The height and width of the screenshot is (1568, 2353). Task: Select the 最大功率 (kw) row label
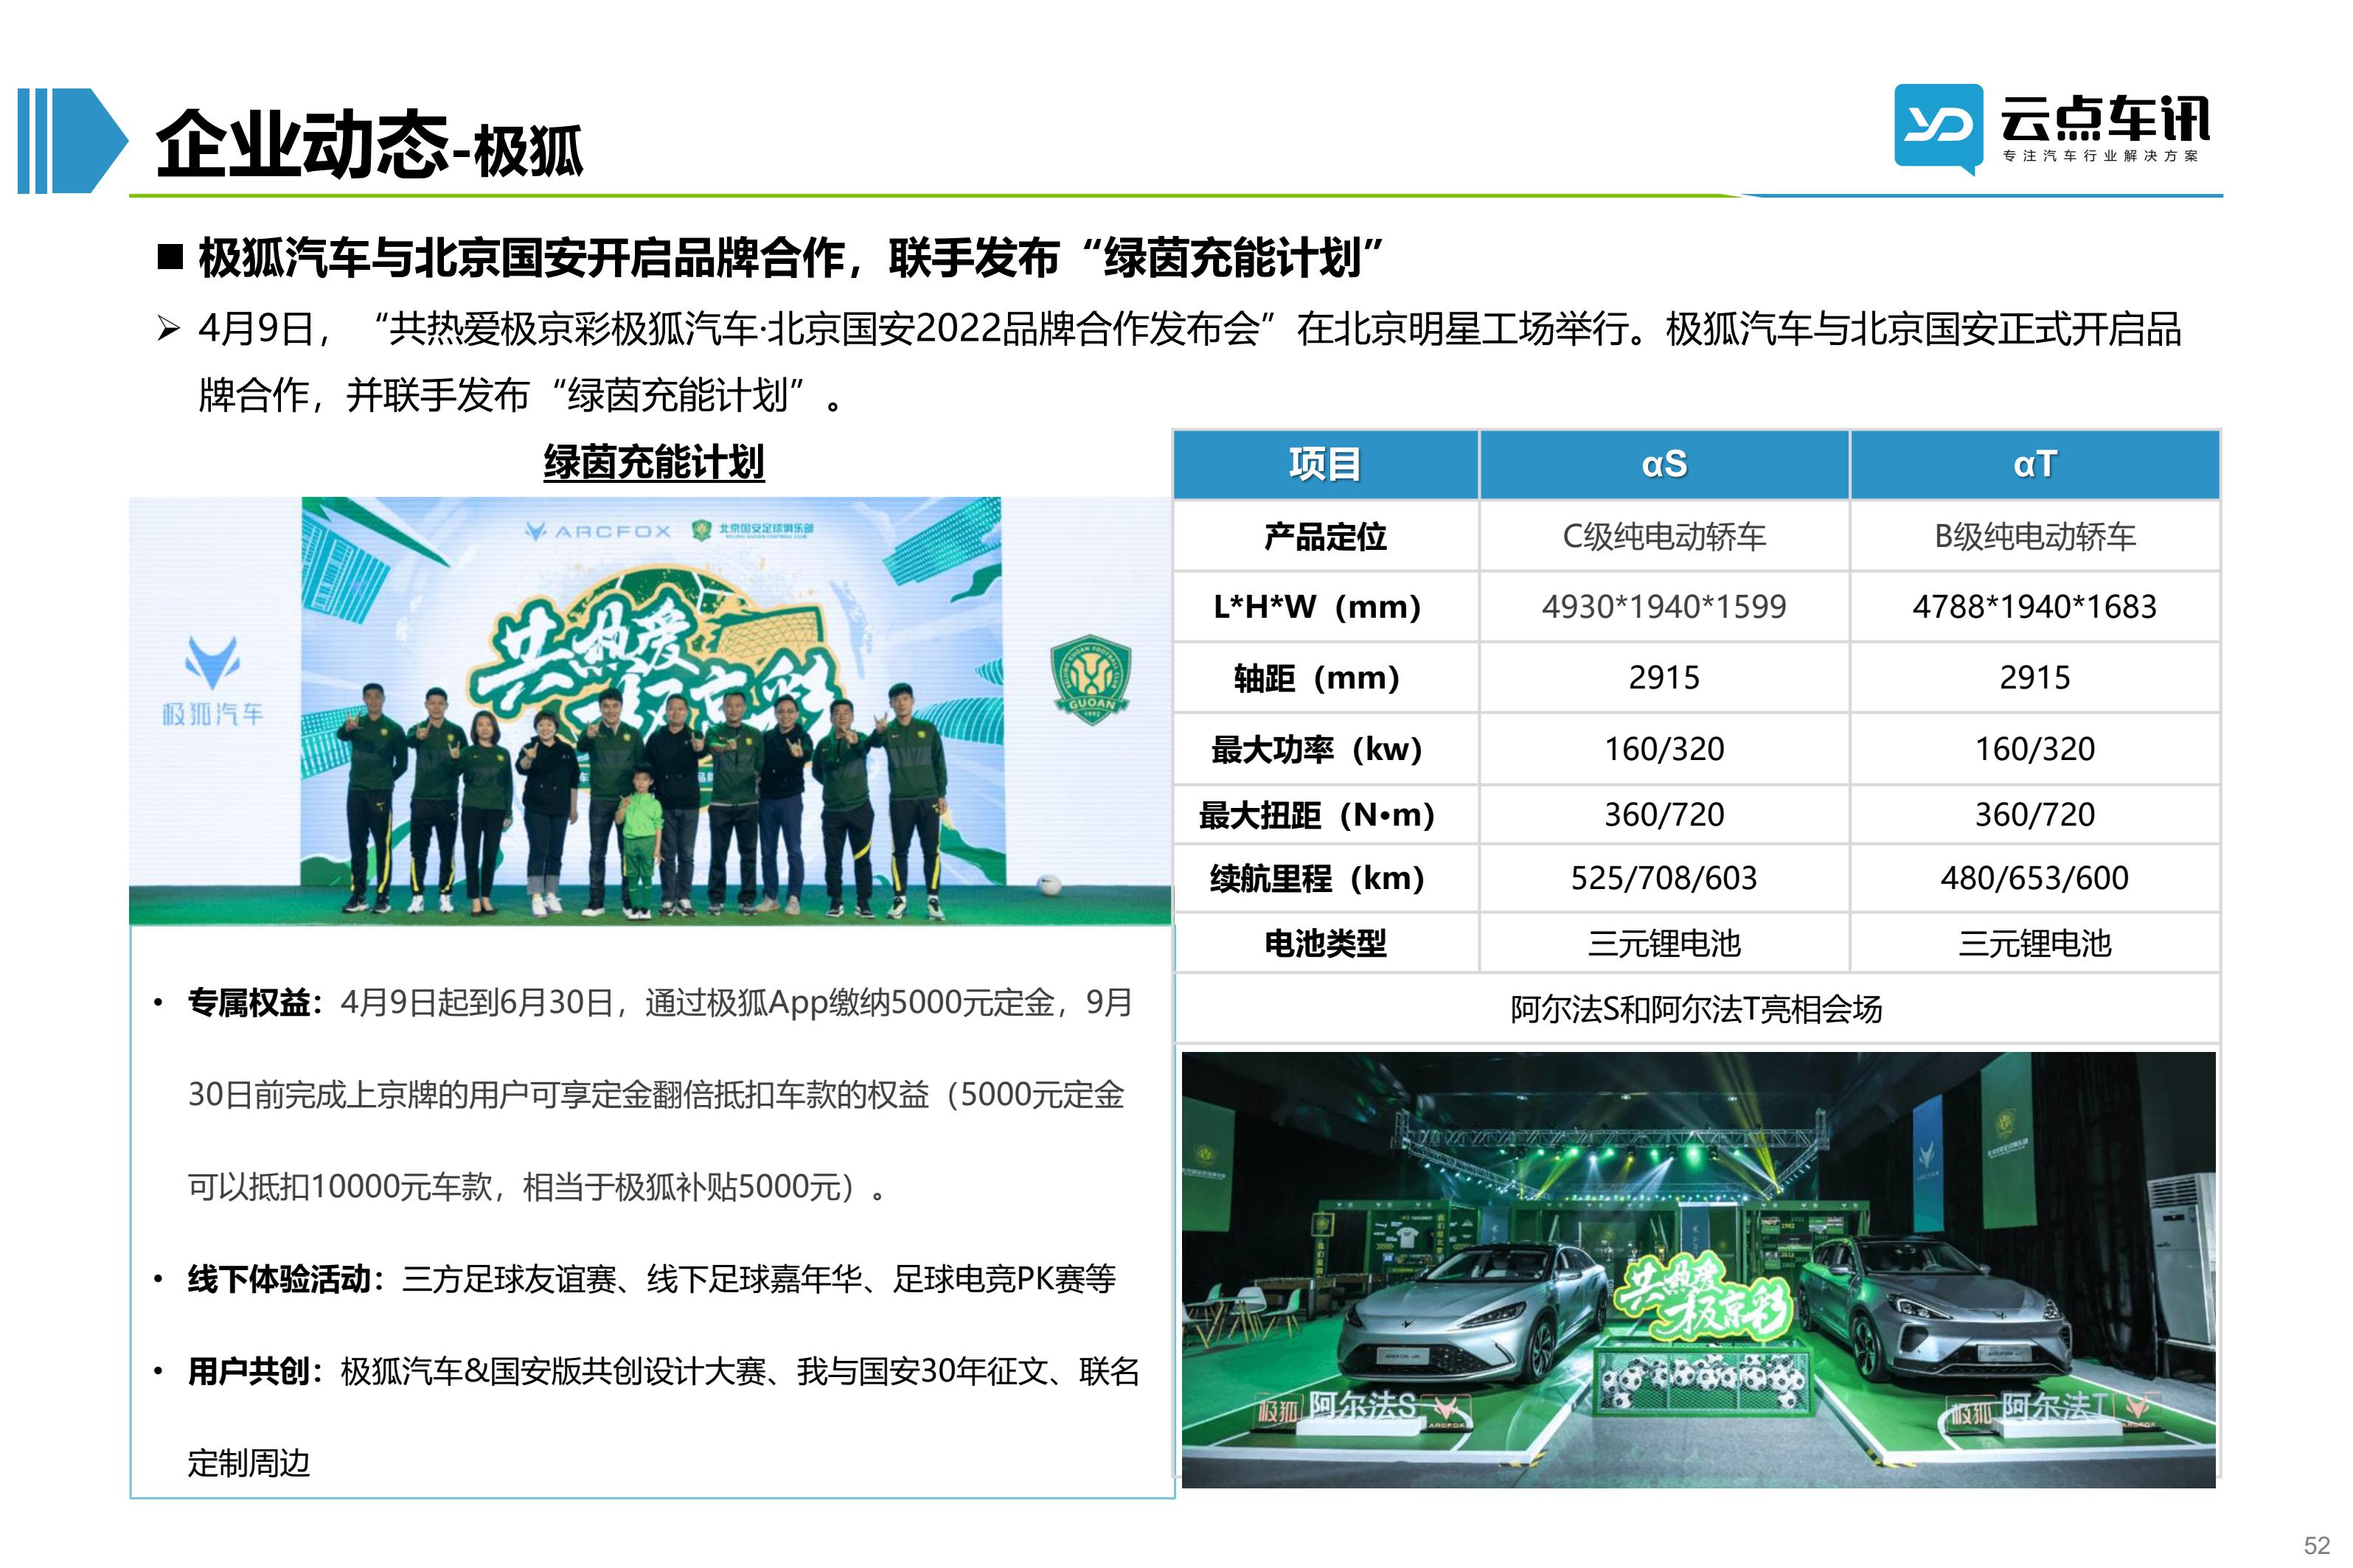pyautogui.click(x=1317, y=749)
